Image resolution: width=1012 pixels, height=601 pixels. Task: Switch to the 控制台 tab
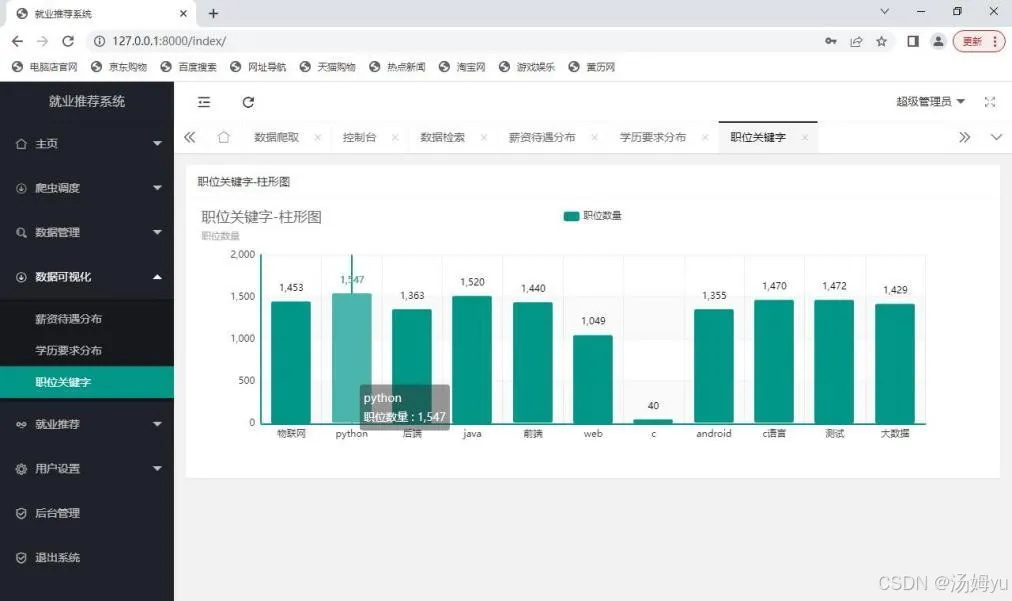tap(359, 137)
